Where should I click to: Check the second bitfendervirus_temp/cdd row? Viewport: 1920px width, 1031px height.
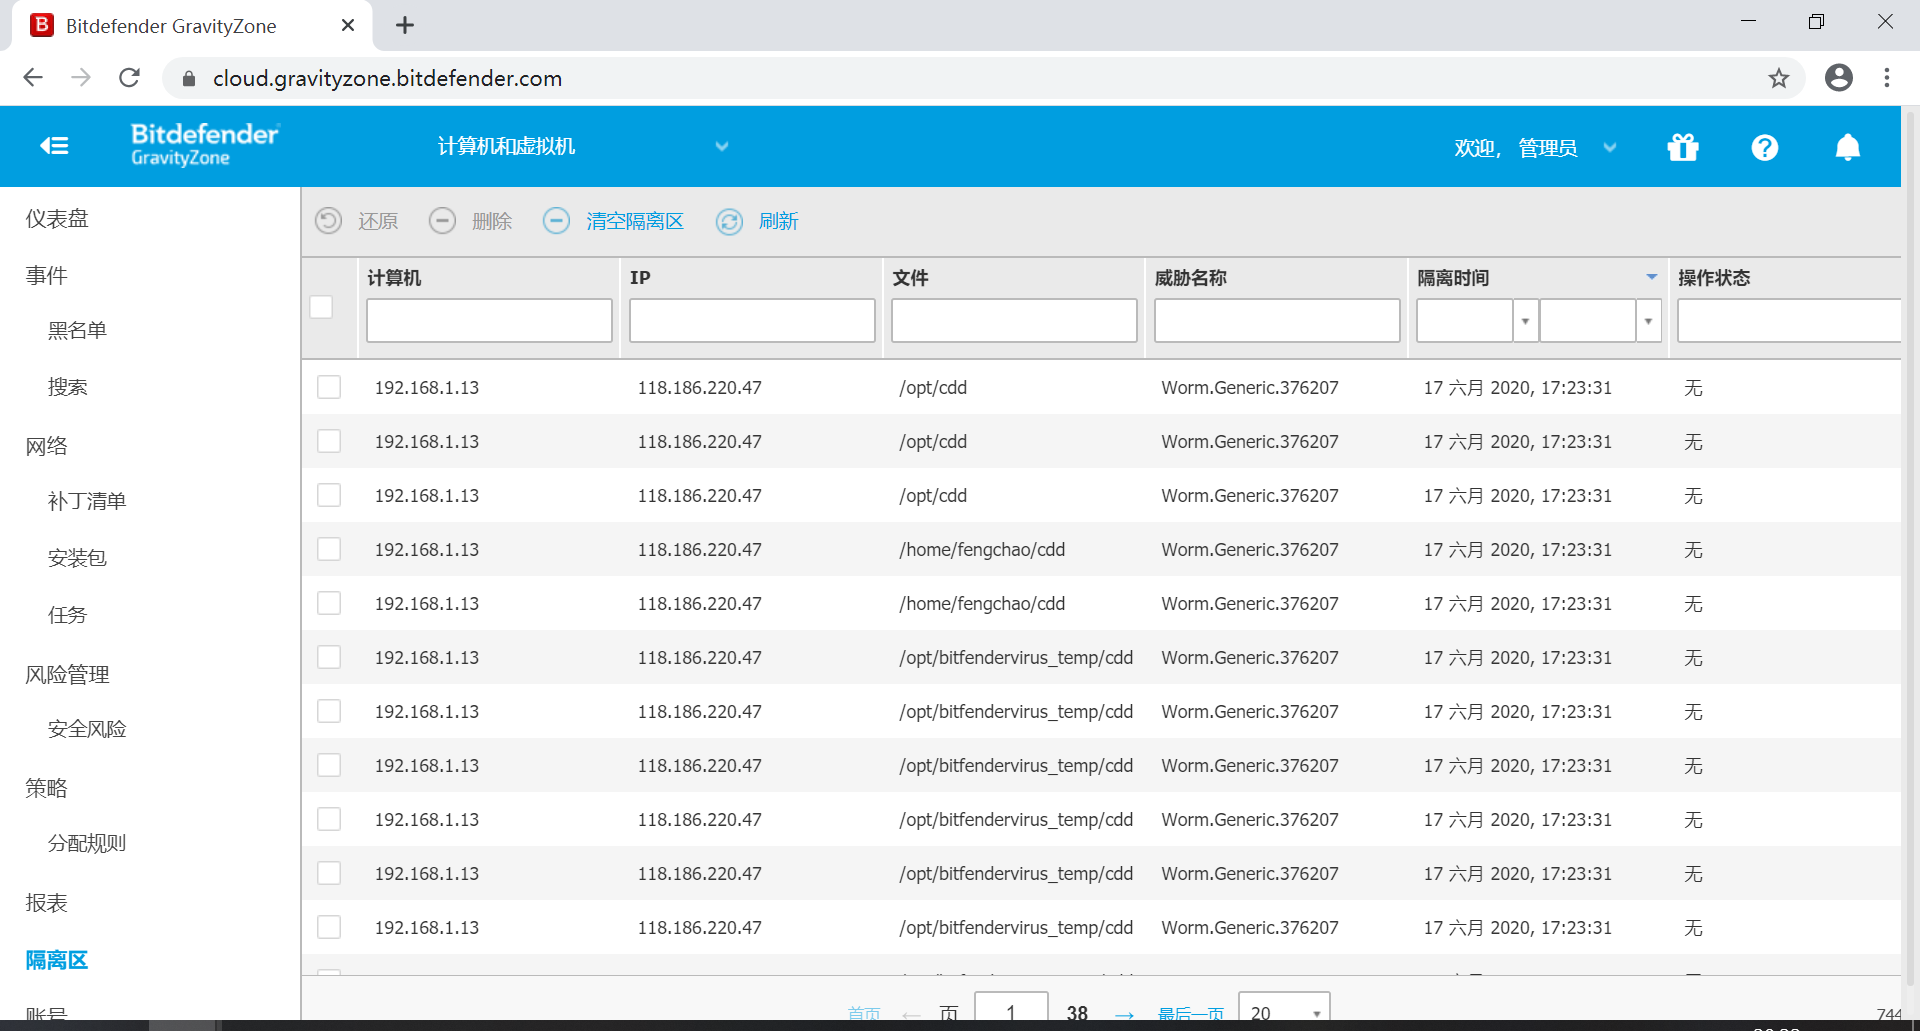[329, 711]
